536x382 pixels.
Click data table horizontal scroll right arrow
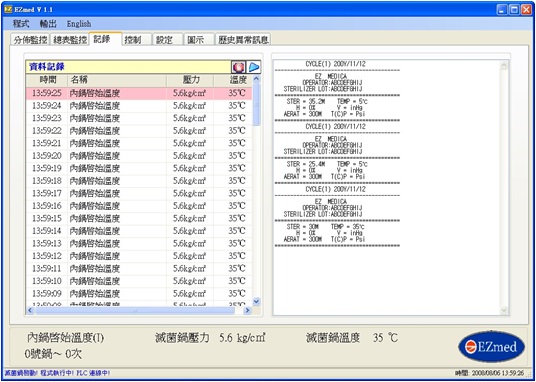(247, 310)
